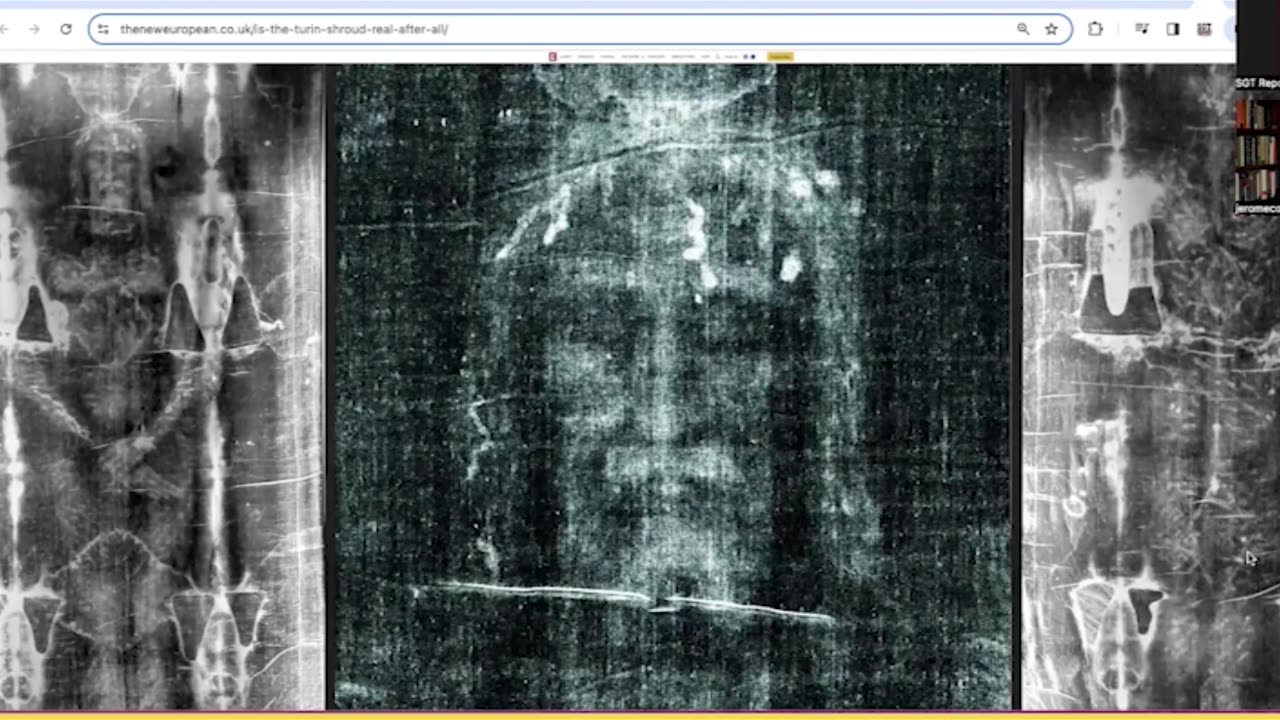
Task: Go forward with the browser arrow
Action: pos(34,29)
